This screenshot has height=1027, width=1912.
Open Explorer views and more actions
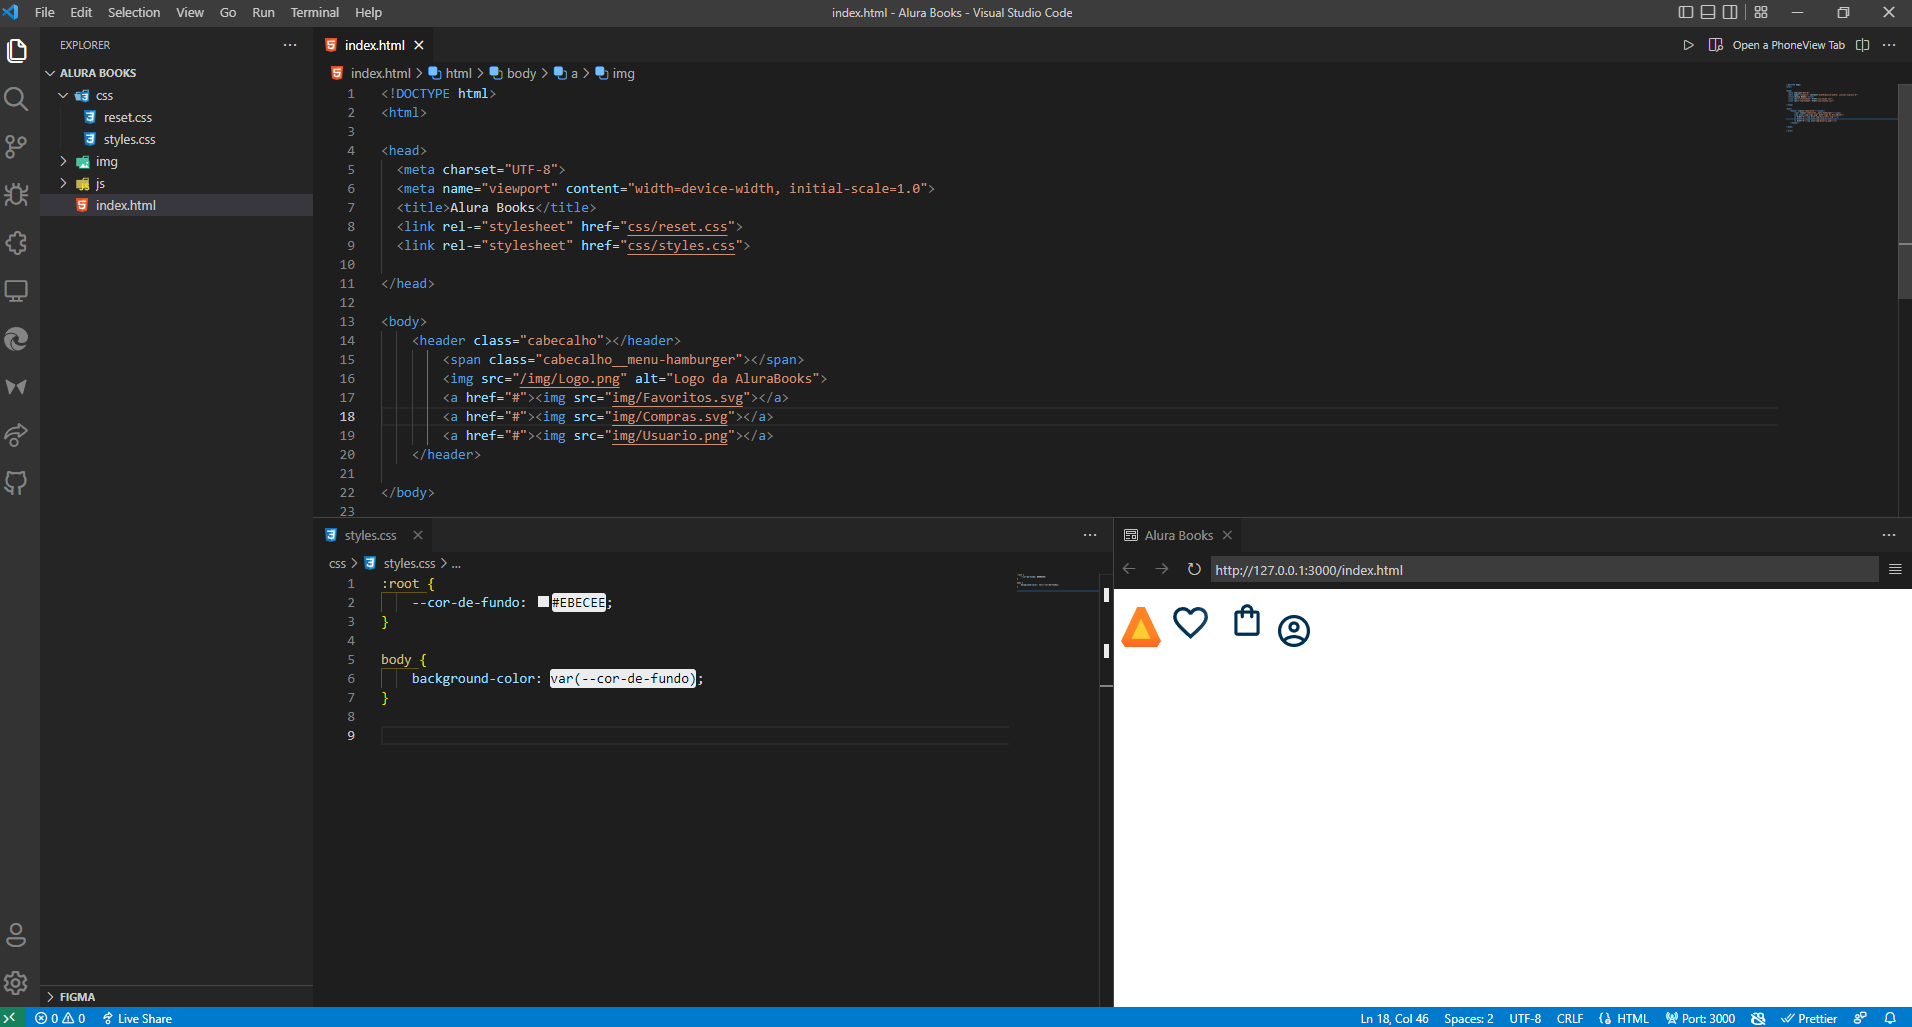tap(290, 45)
